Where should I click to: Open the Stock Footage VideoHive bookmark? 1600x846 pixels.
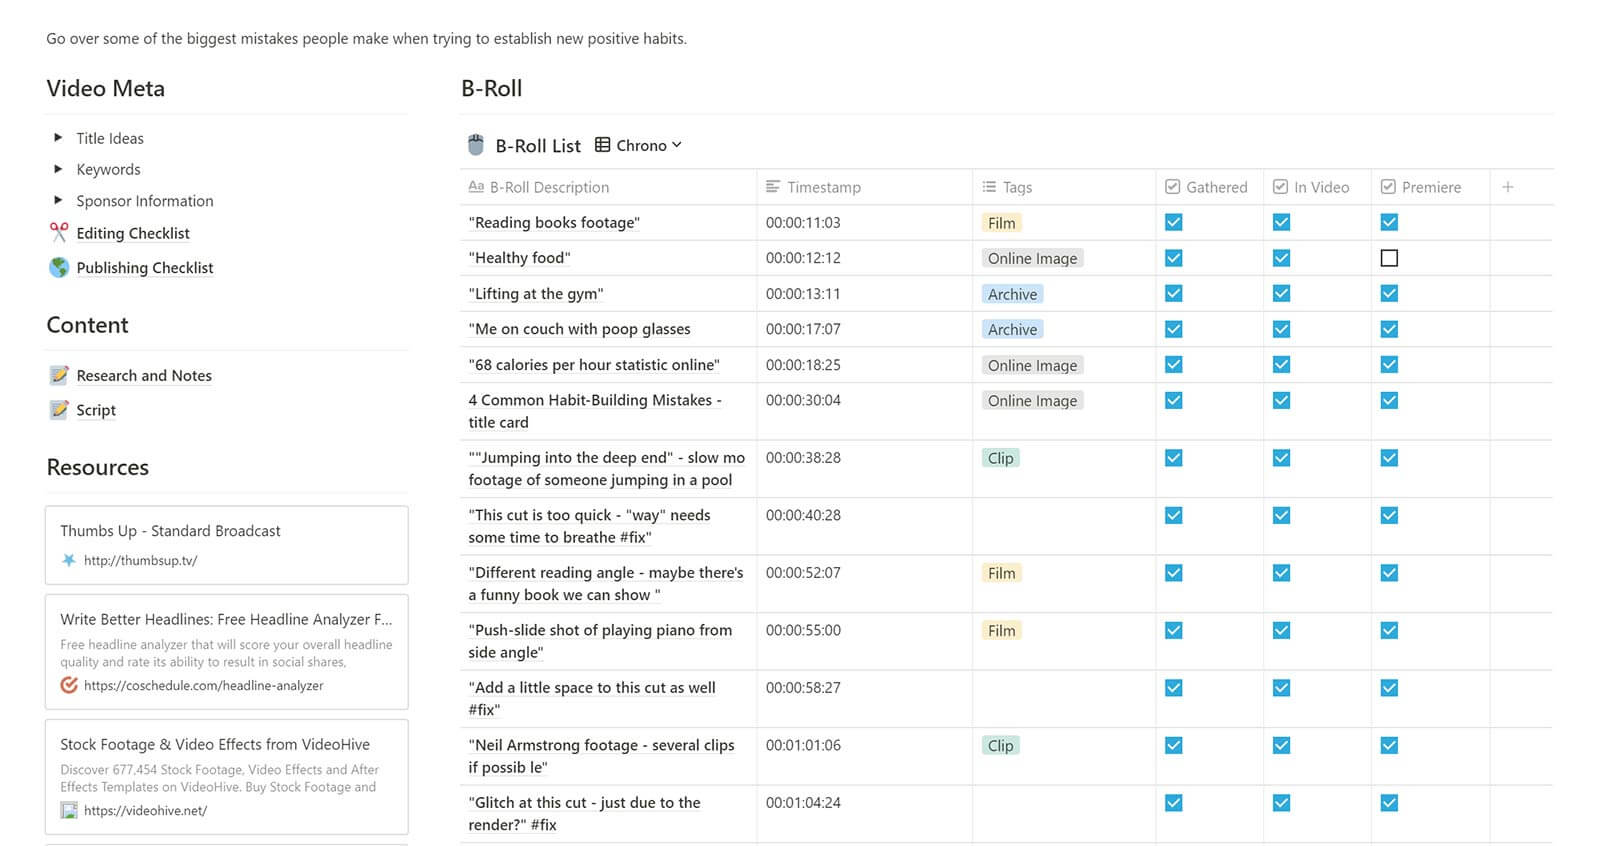pos(227,777)
